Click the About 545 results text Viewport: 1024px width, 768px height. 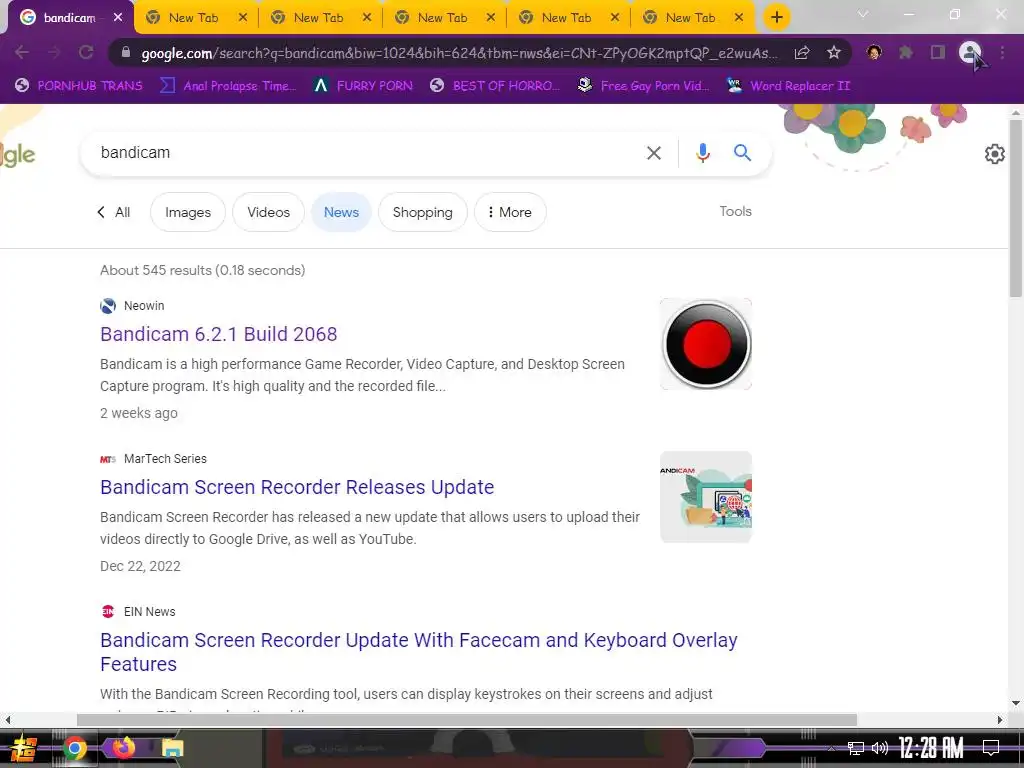click(x=202, y=270)
